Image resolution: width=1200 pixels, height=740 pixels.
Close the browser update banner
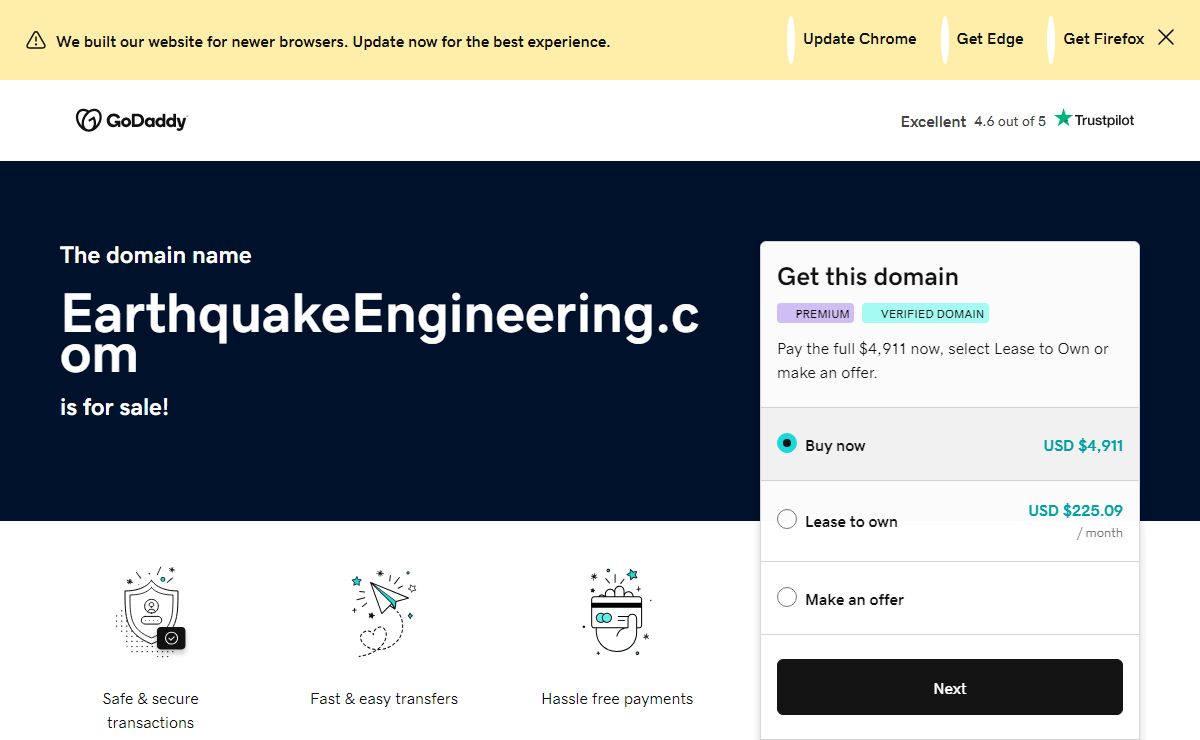click(1166, 38)
